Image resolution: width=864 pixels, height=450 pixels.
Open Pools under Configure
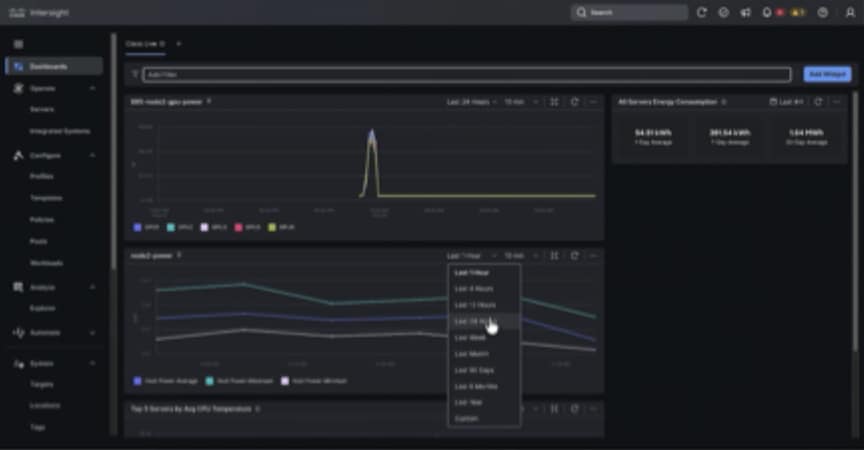(x=39, y=241)
